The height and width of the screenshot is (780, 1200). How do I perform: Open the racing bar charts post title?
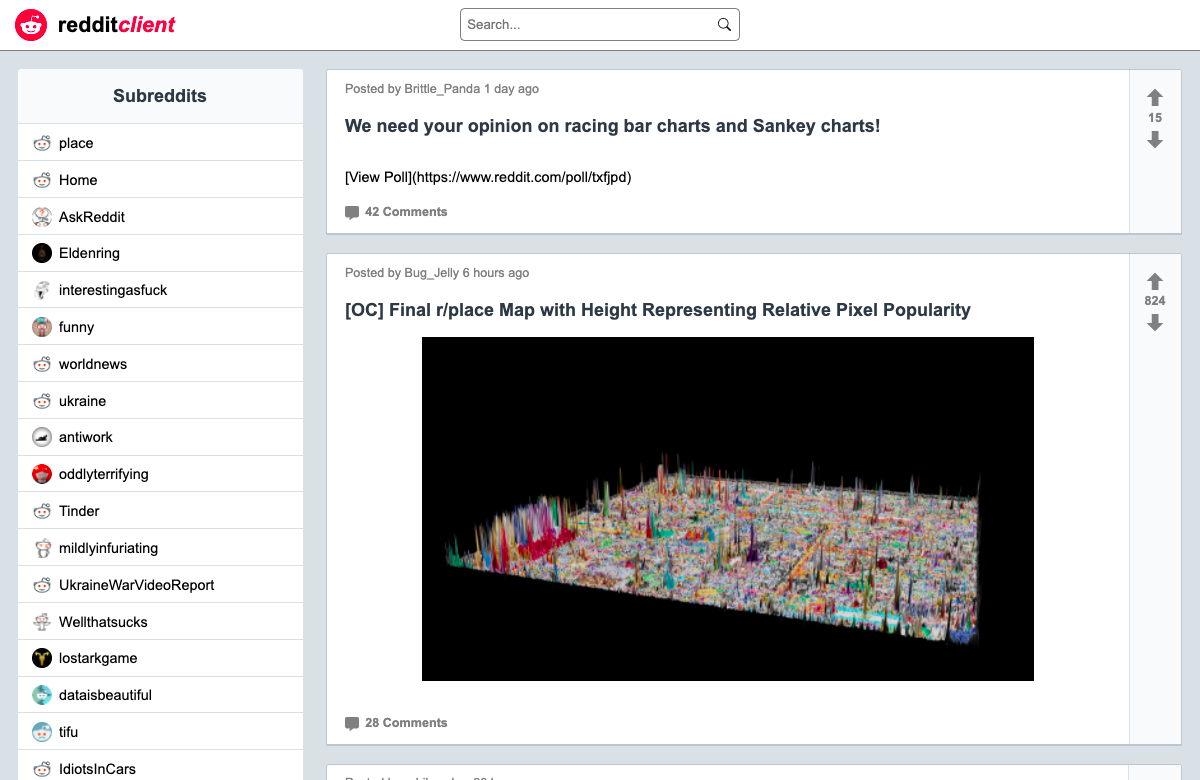pyautogui.click(x=612, y=126)
